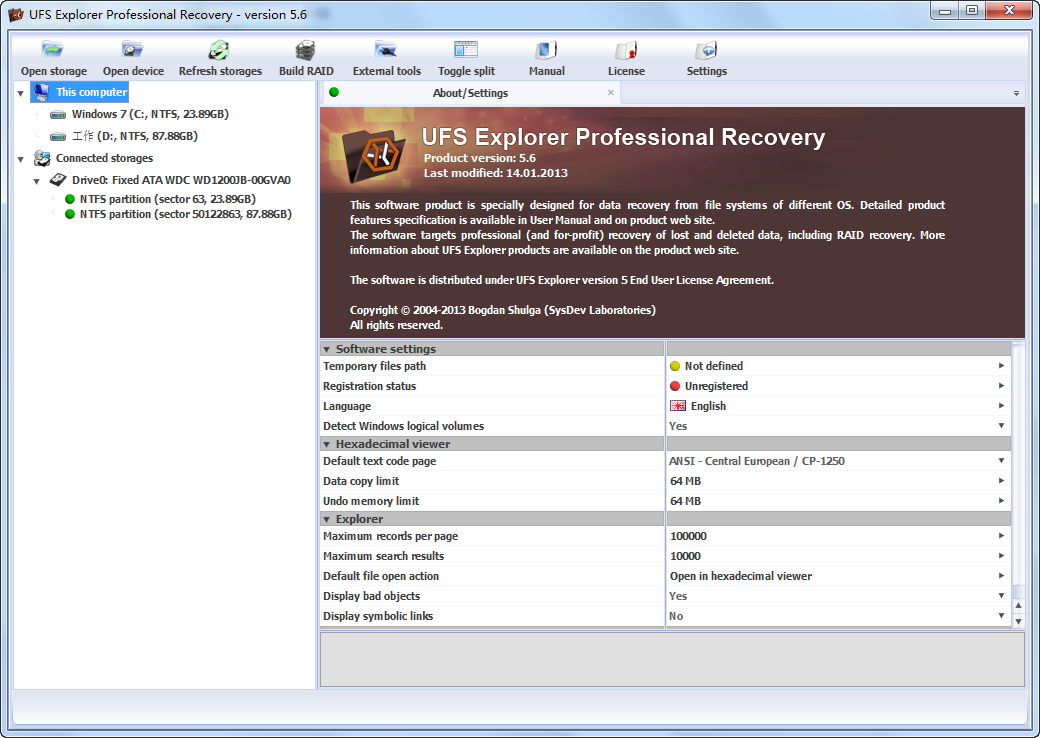Screen dimensions: 1040x738
Task: Switch to the About/Settings tab
Action: (x=470, y=93)
